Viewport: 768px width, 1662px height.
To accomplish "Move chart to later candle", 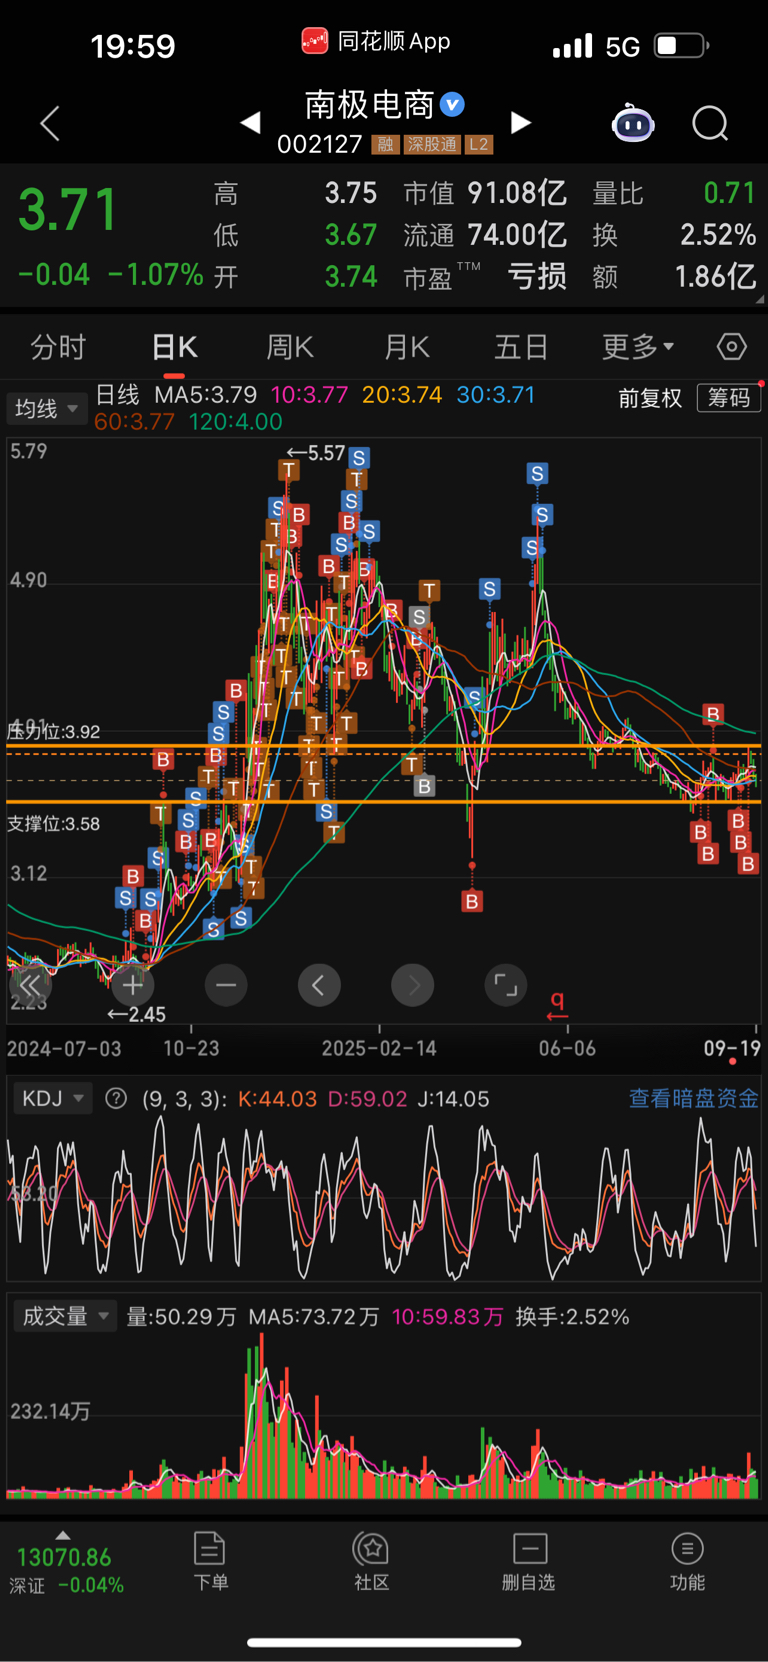I will tap(412, 985).
